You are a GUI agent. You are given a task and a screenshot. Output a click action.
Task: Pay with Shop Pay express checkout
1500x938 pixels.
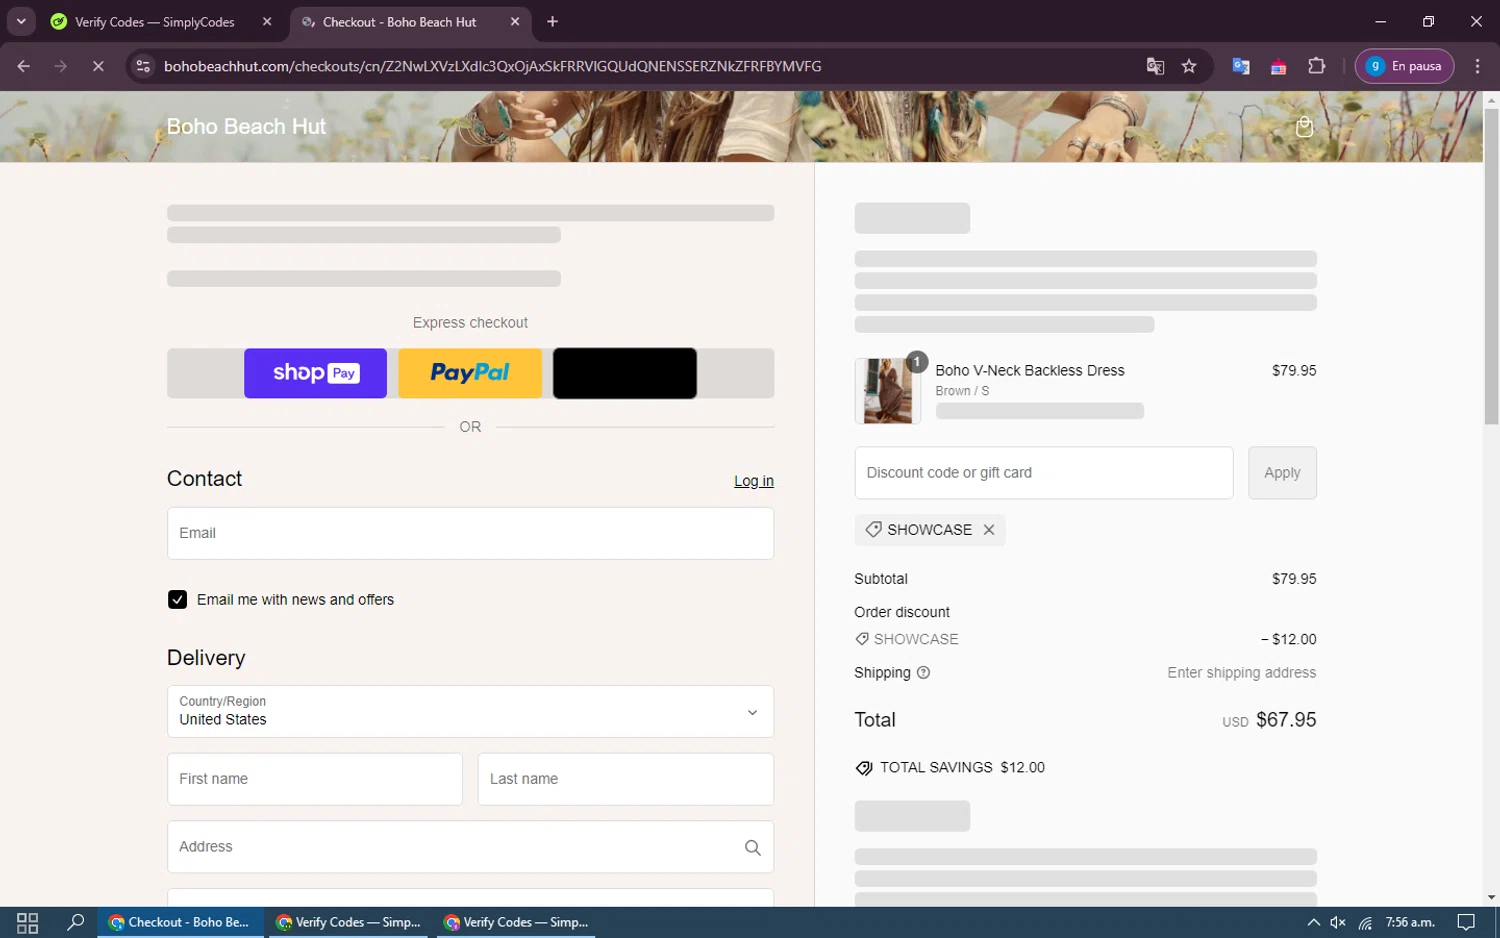pos(315,373)
